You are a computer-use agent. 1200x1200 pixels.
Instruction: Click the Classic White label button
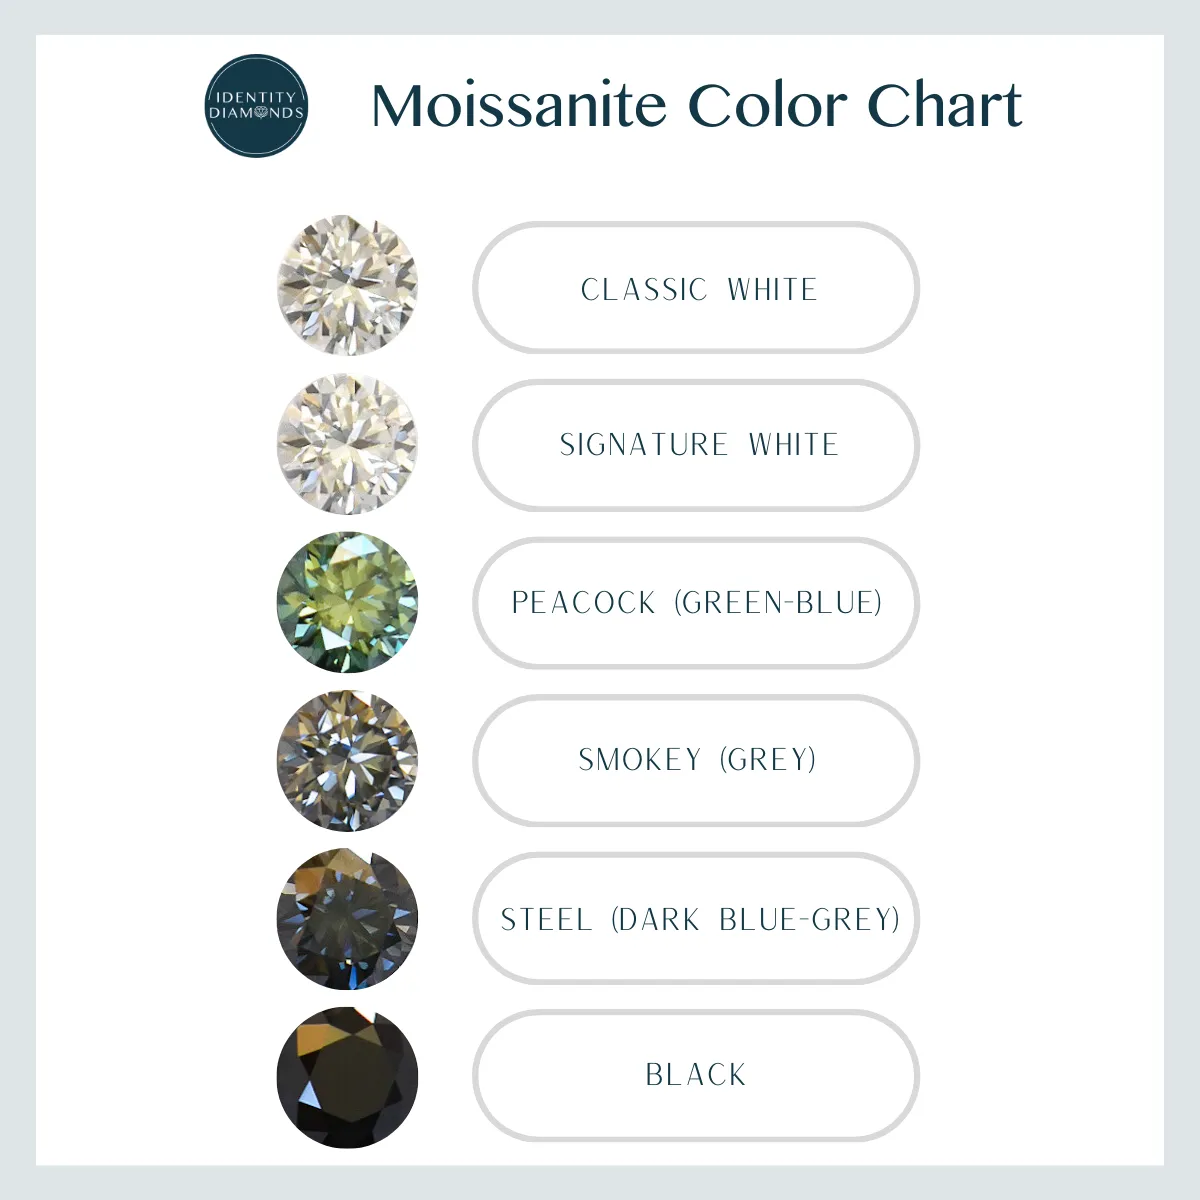(696, 288)
